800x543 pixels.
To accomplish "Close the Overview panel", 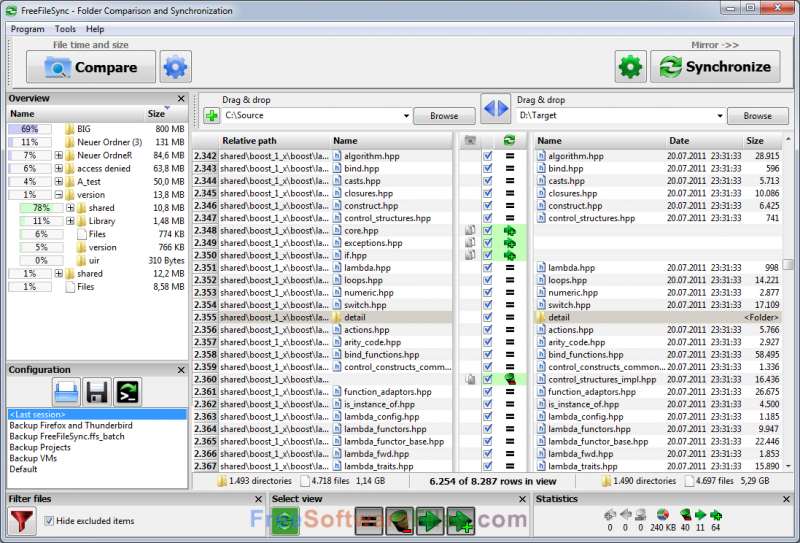I will pyautogui.click(x=181, y=98).
